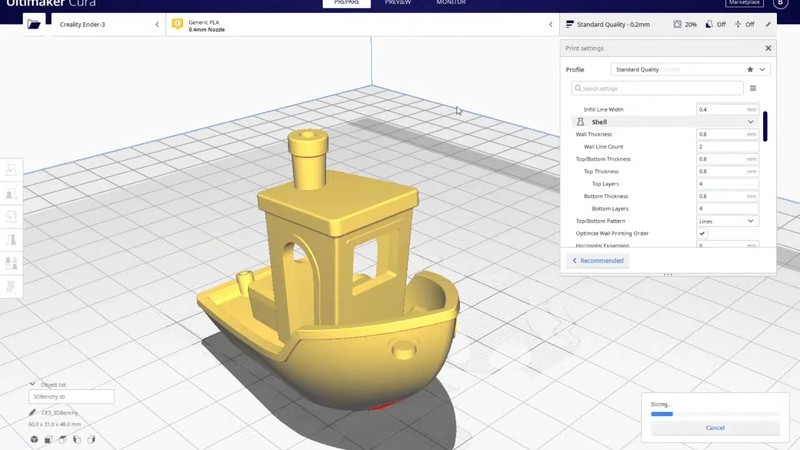
Task: Click the print settings panel scrollbar
Action: point(765,127)
